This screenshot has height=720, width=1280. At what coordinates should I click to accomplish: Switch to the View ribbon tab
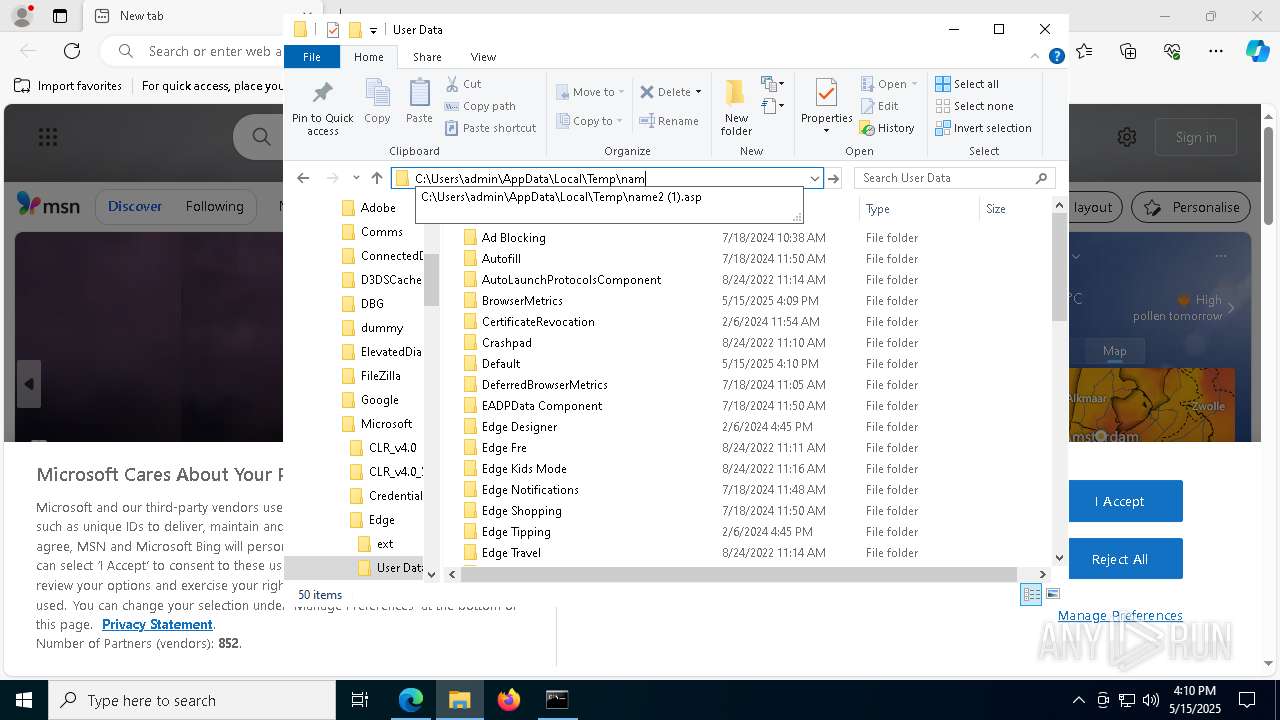click(x=483, y=57)
